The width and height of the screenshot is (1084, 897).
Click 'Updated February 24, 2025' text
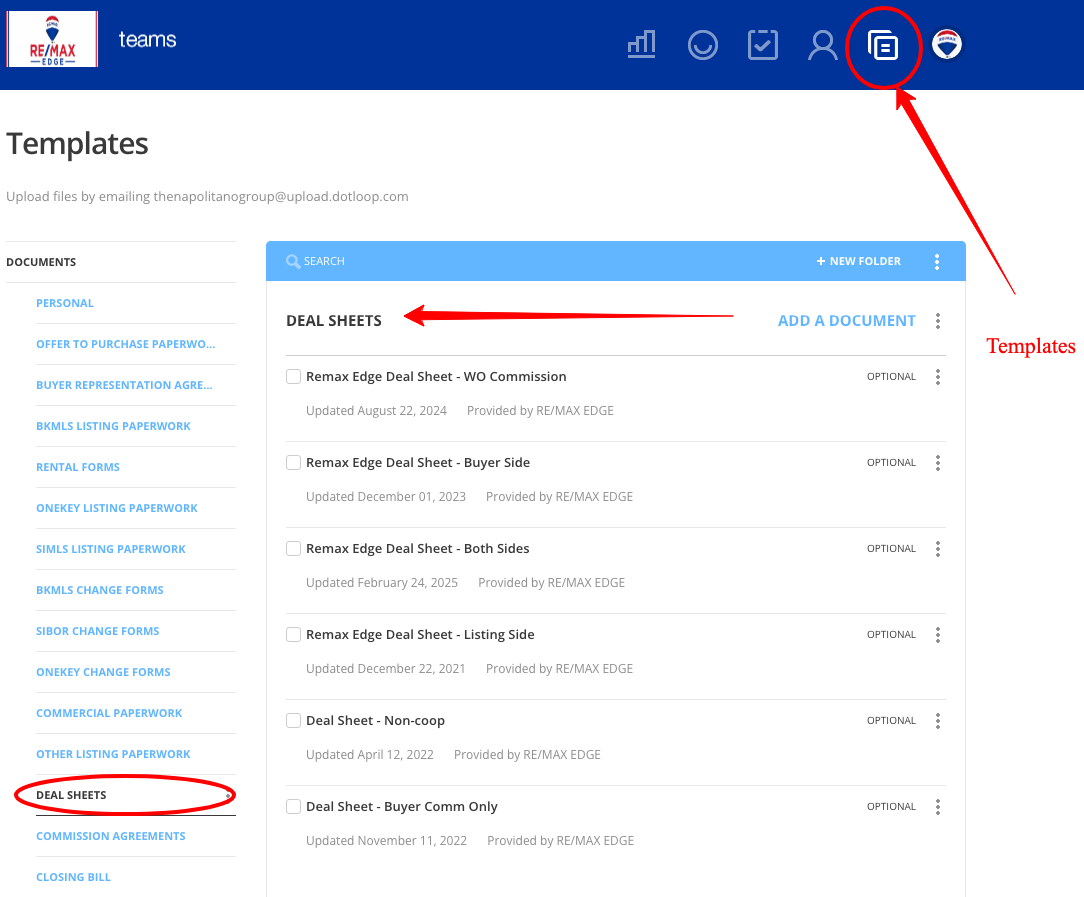point(382,583)
